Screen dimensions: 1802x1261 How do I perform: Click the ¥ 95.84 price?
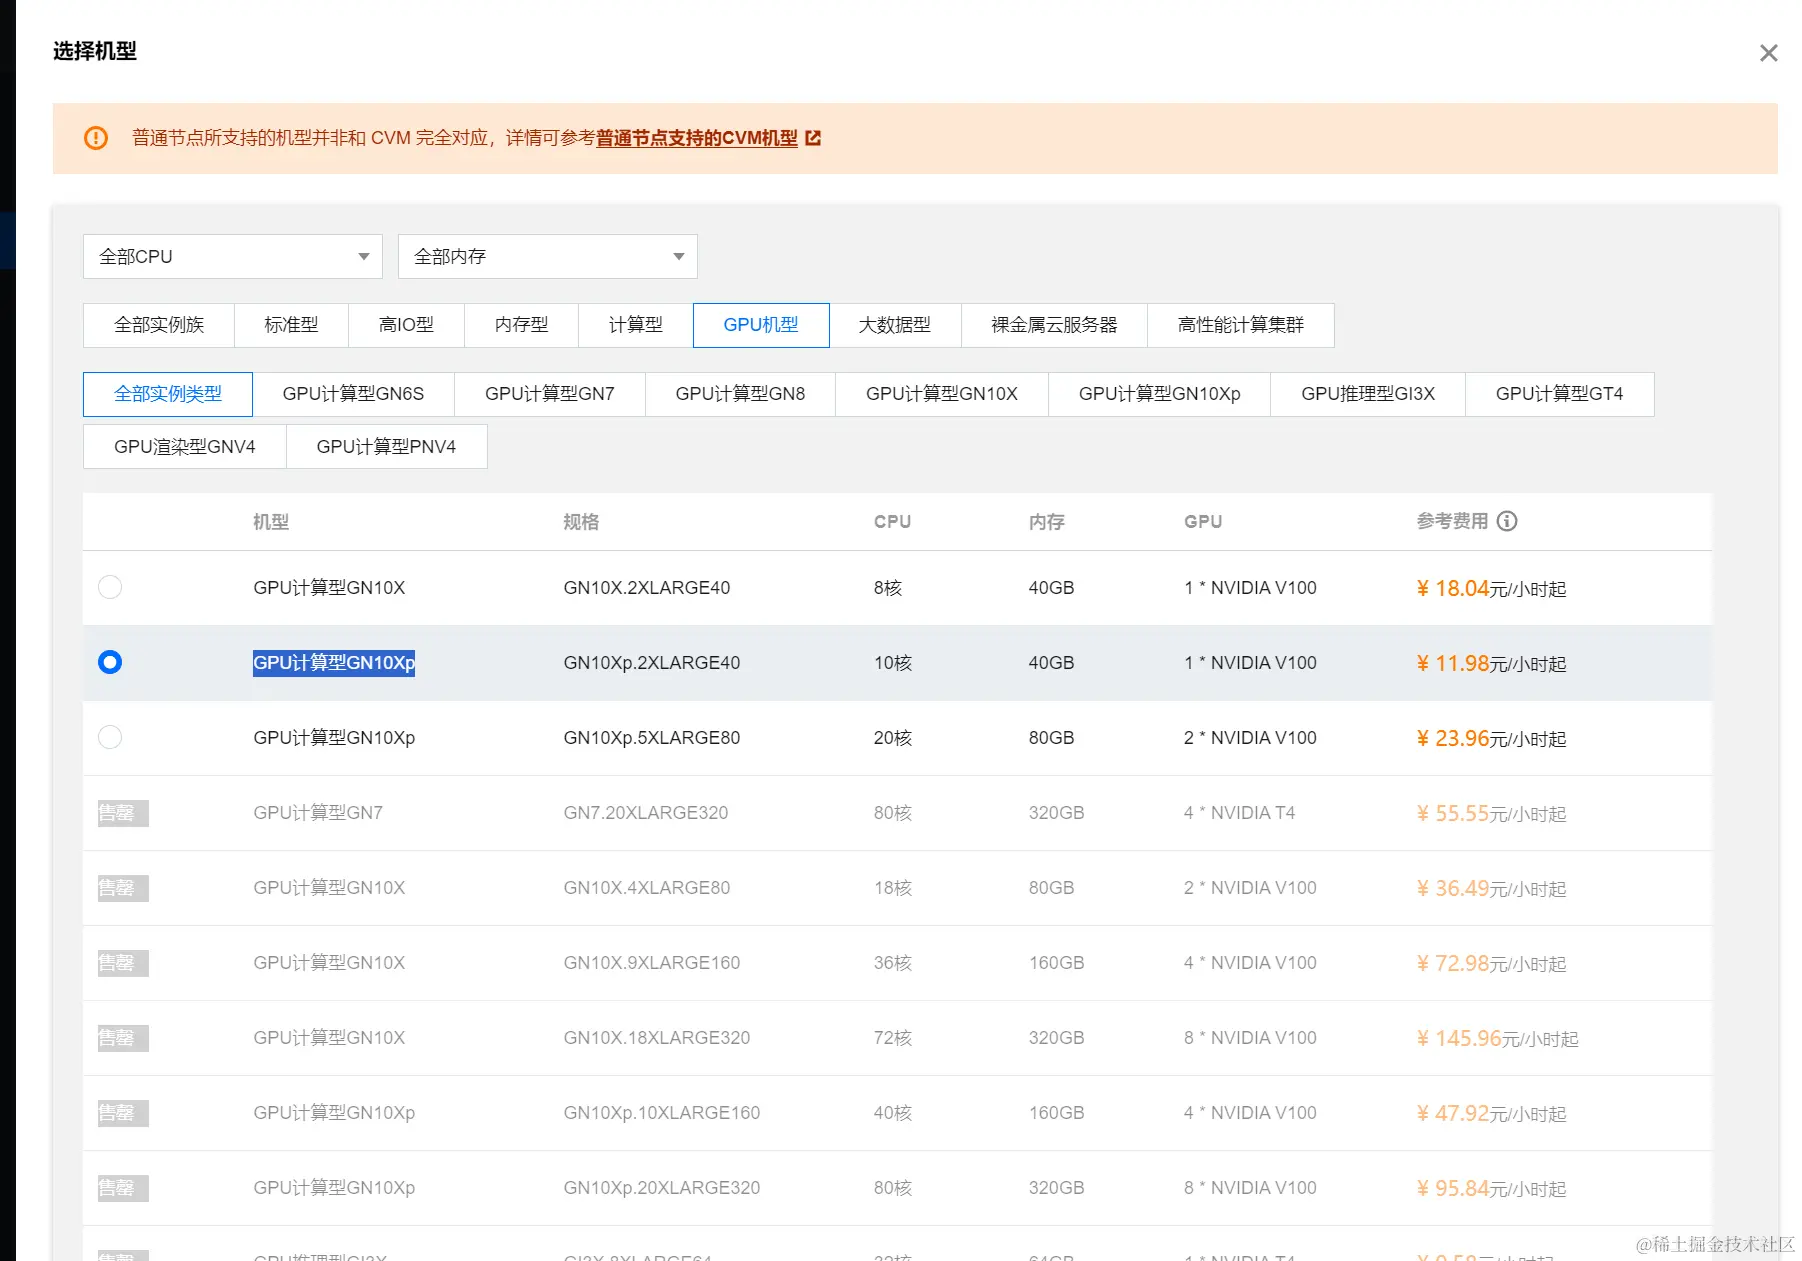(x=1453, y=1188)
